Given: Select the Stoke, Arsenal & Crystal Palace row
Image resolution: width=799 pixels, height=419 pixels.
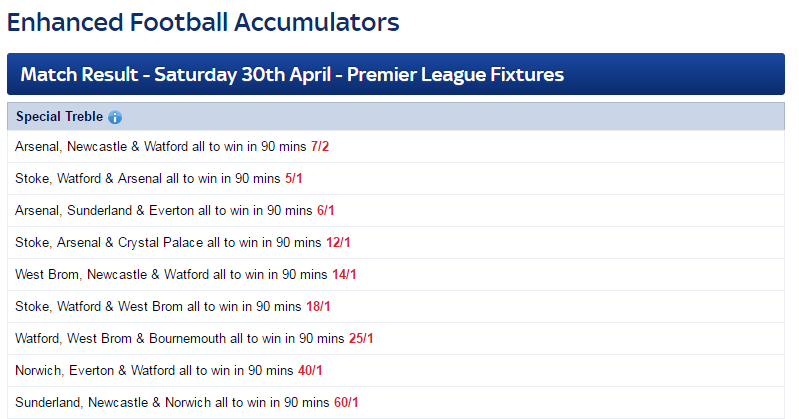Looking at the screenshot, I should [396, 243].
